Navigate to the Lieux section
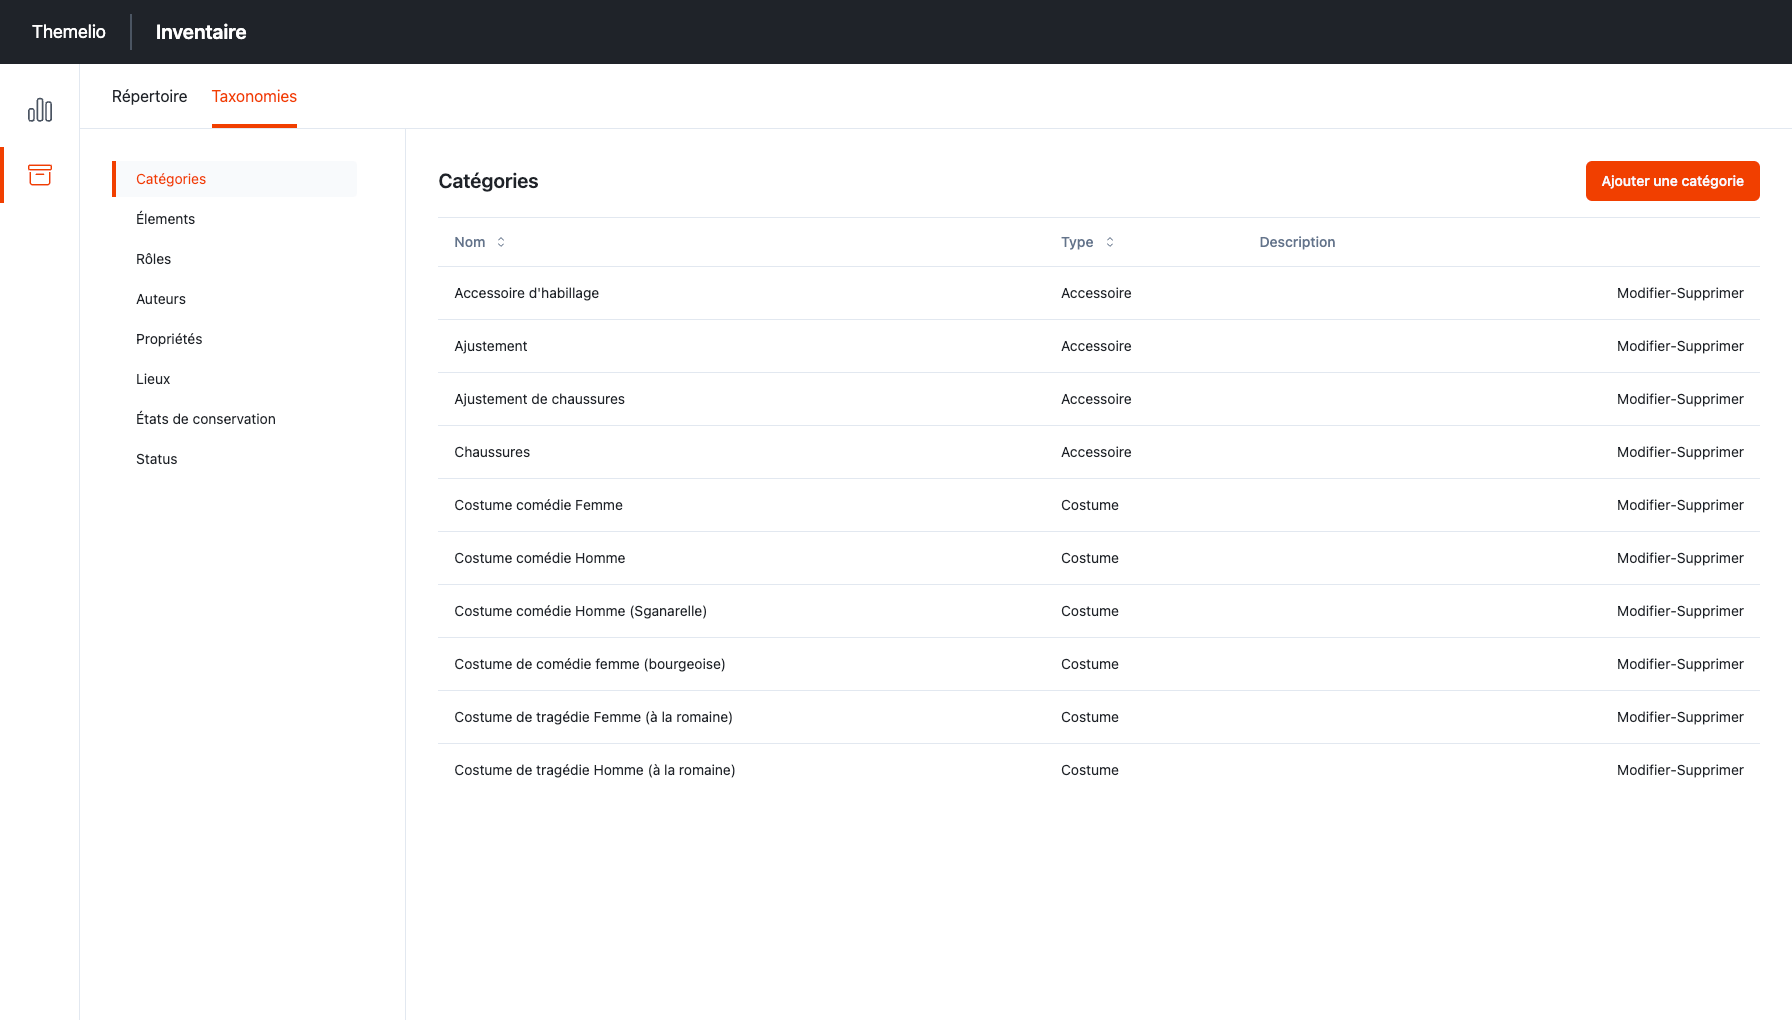This screenshot has width=1792, height=1020. pyautogui.click(x=153, y=379)
